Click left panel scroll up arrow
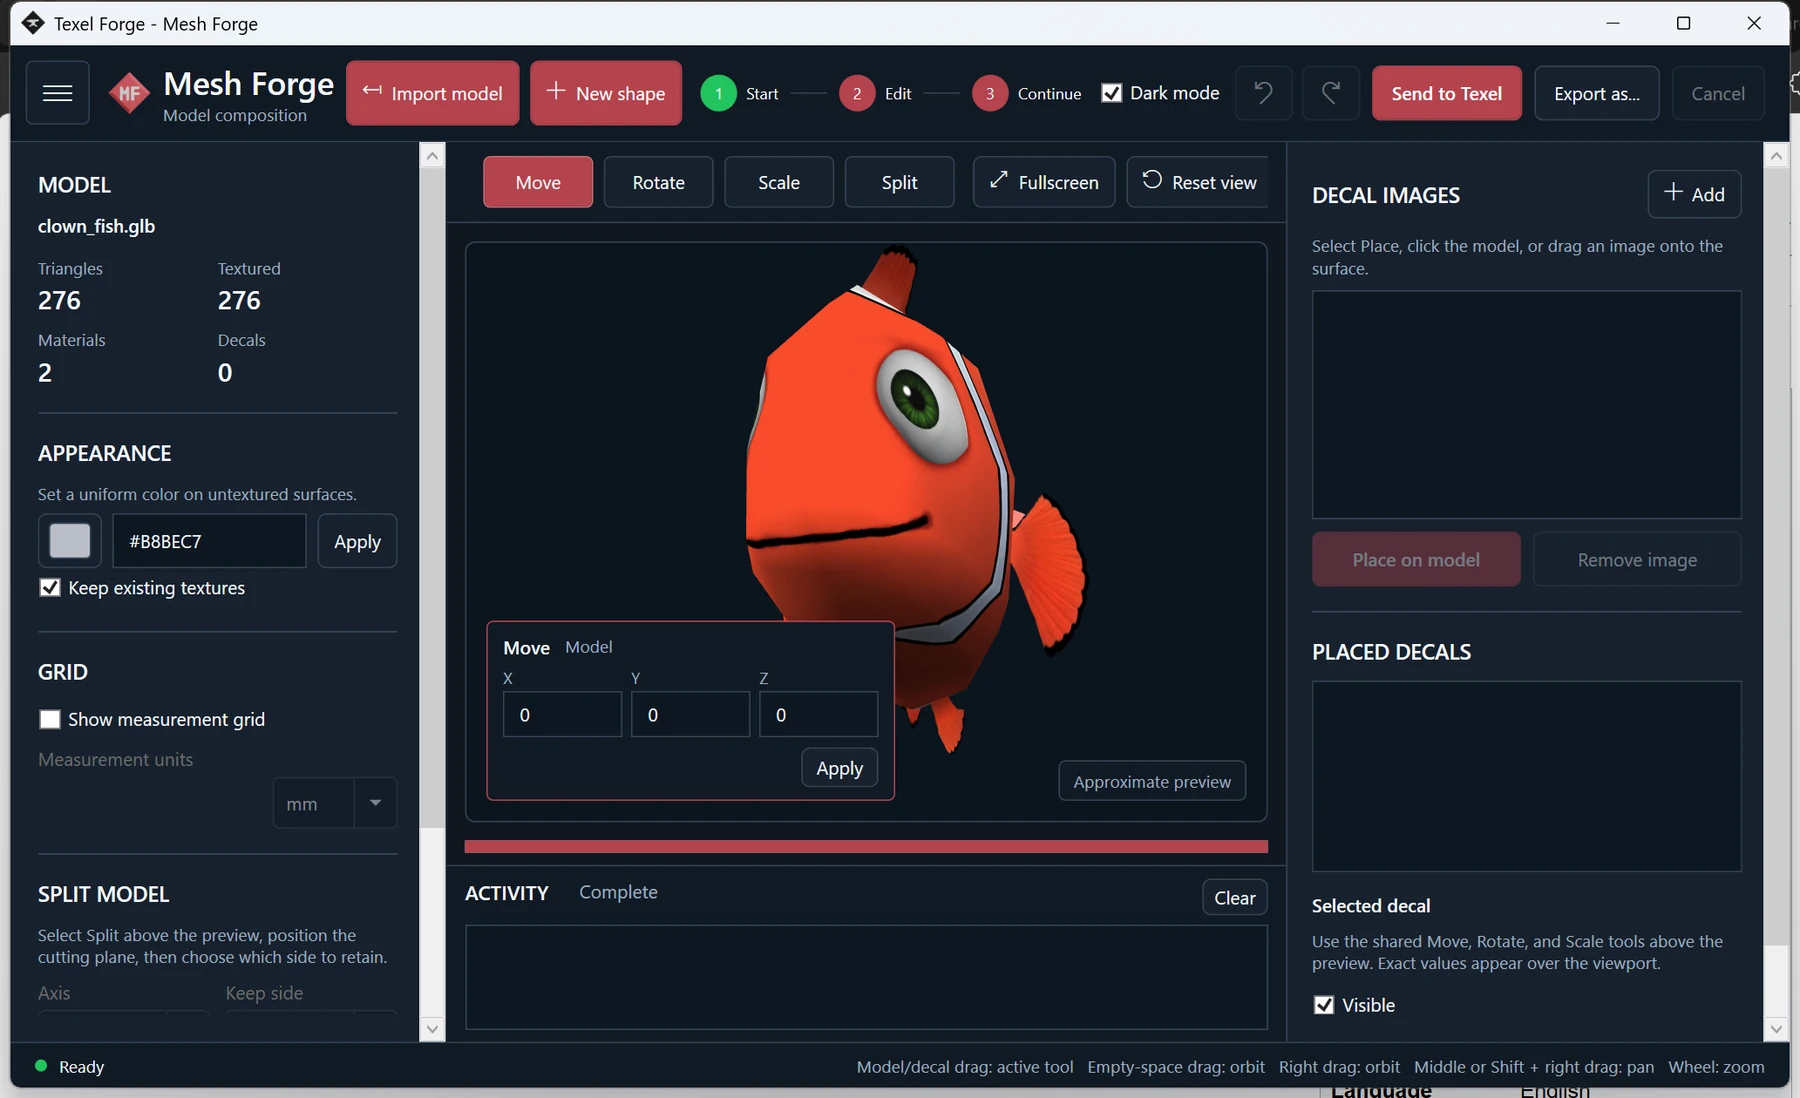Viewport: 1800px width, 1098px height. coord(432,154)
